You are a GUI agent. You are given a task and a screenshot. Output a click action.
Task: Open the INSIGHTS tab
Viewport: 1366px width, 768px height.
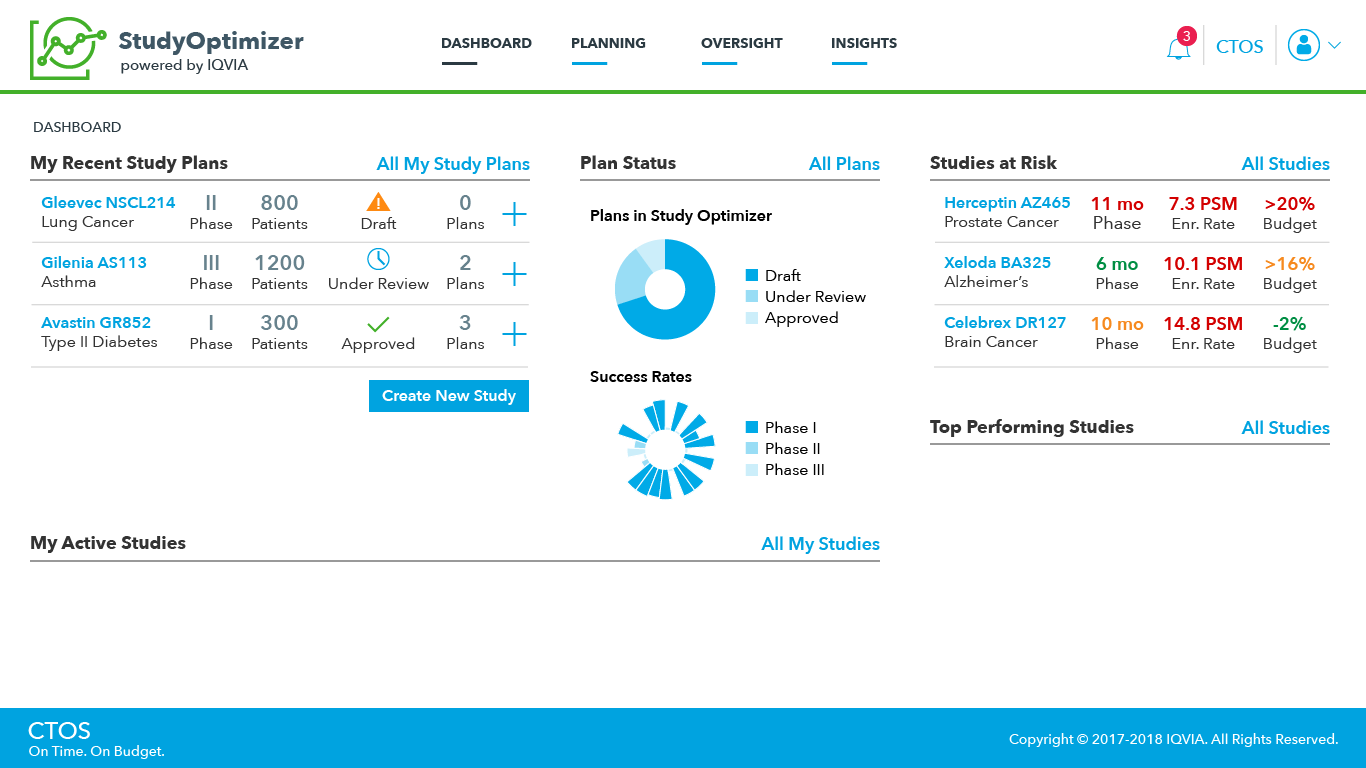(864, 43)
